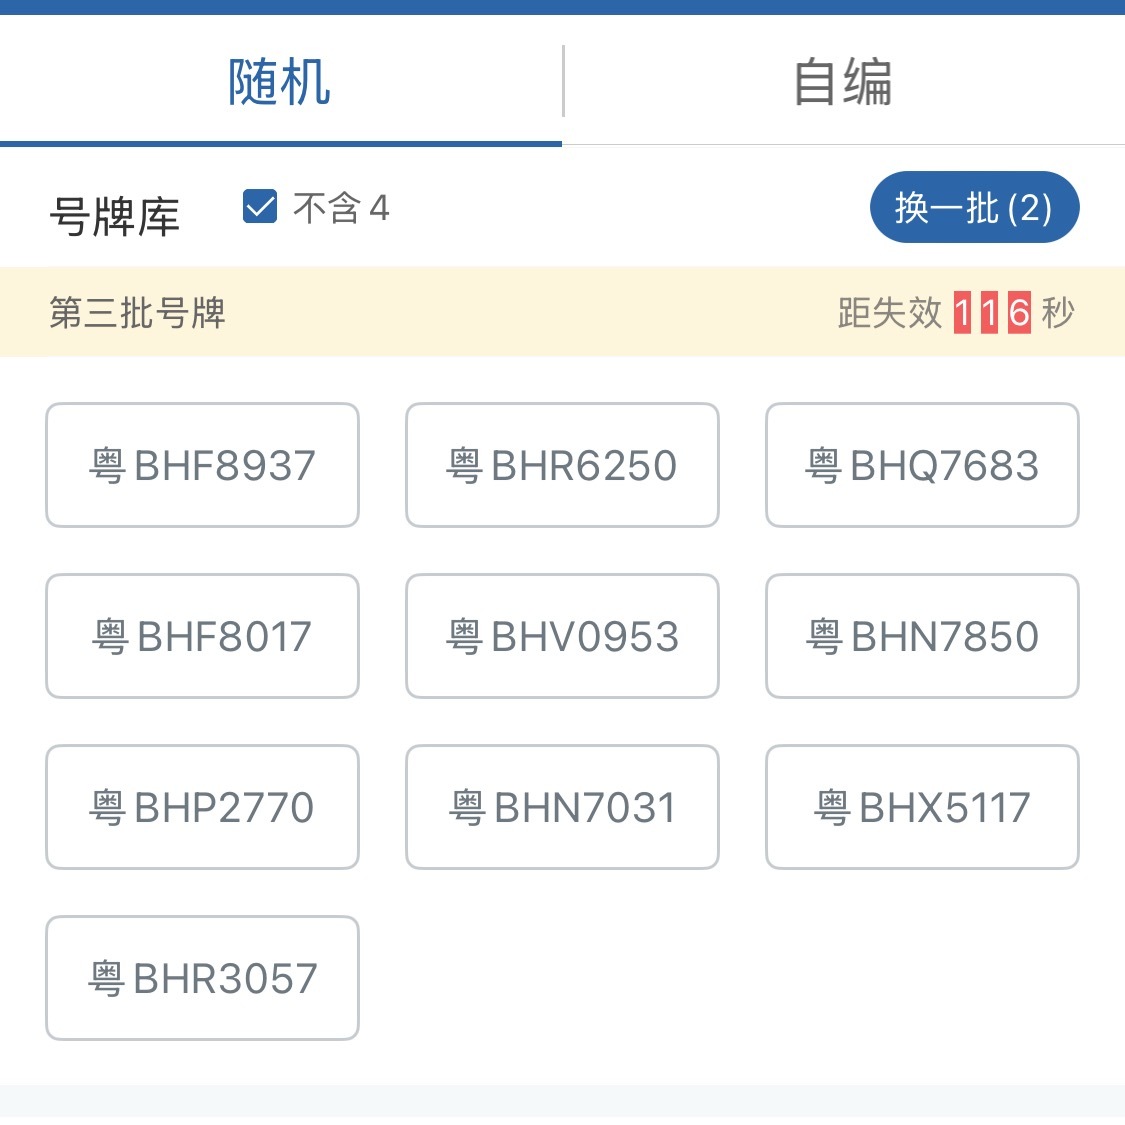Click the 第三批号牌 banner label
Image resolution: width=1125 pixels, height=1125 pixels.
point(138,313)
